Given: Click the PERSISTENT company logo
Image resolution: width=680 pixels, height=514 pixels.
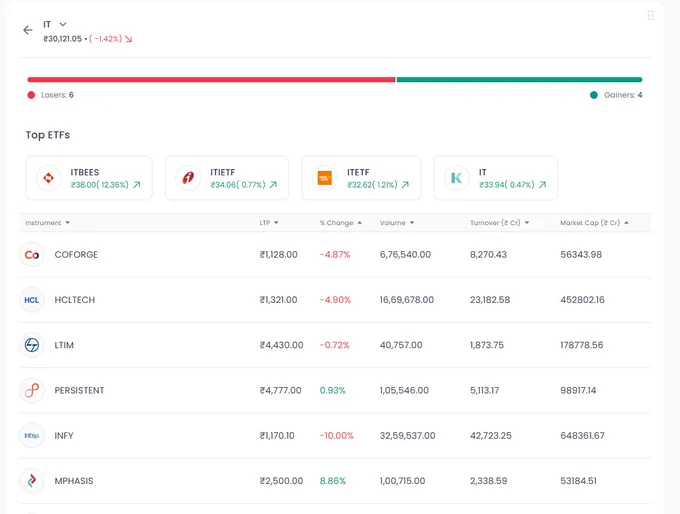Looking at the screenshot, I should (x=32, y=390).
